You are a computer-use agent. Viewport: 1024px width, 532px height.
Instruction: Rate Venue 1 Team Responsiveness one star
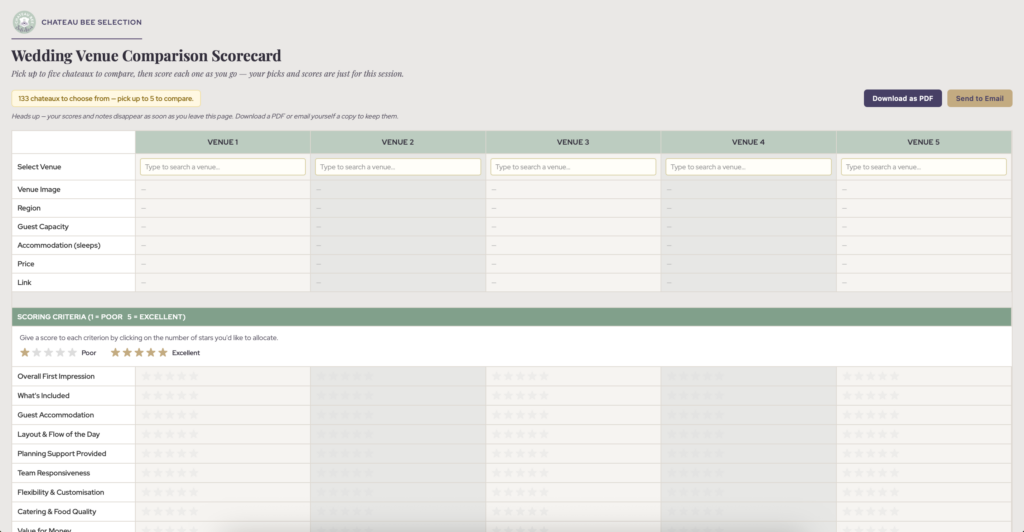pyautogui.click(x=146, y=473)
